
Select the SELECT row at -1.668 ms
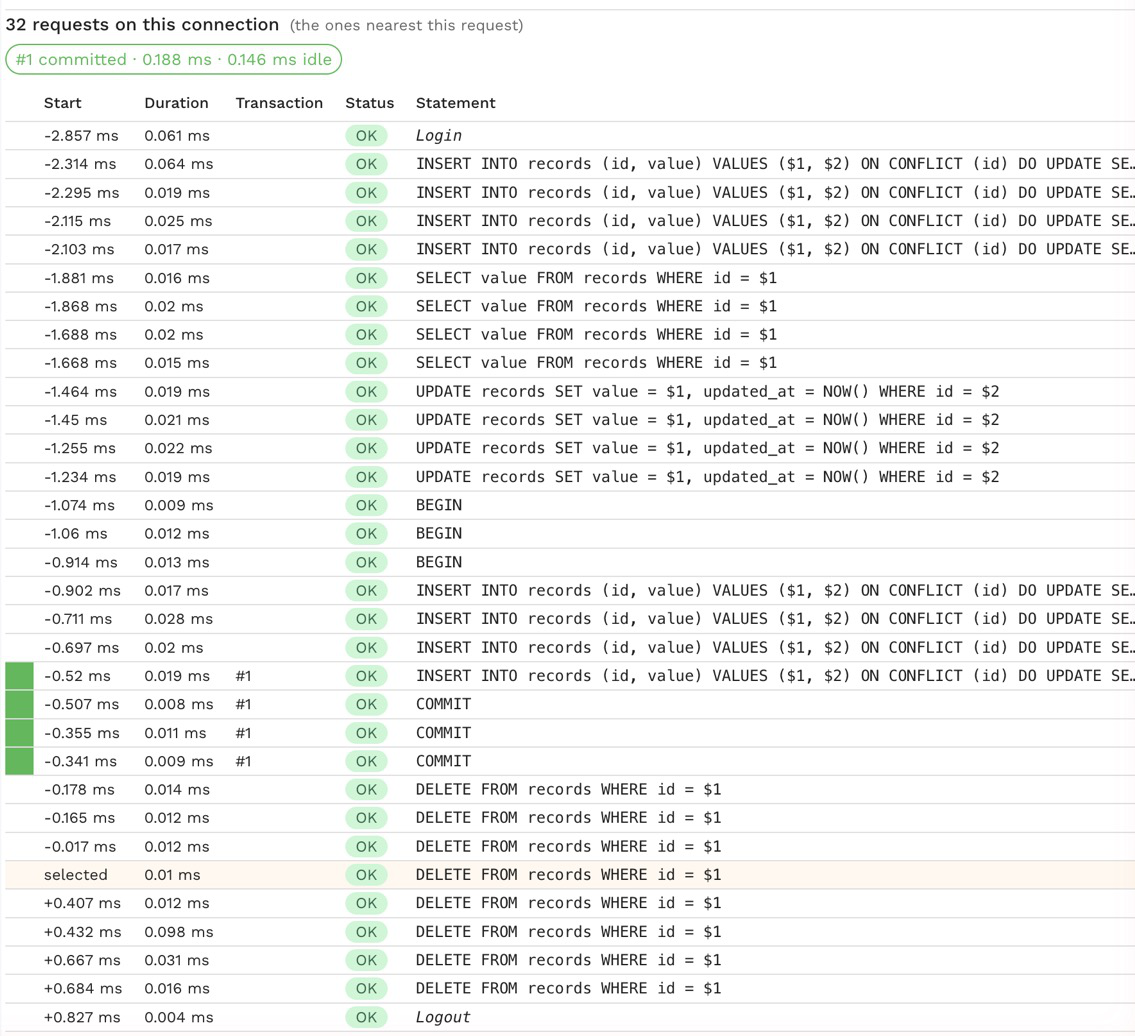[x=570, y=363]
